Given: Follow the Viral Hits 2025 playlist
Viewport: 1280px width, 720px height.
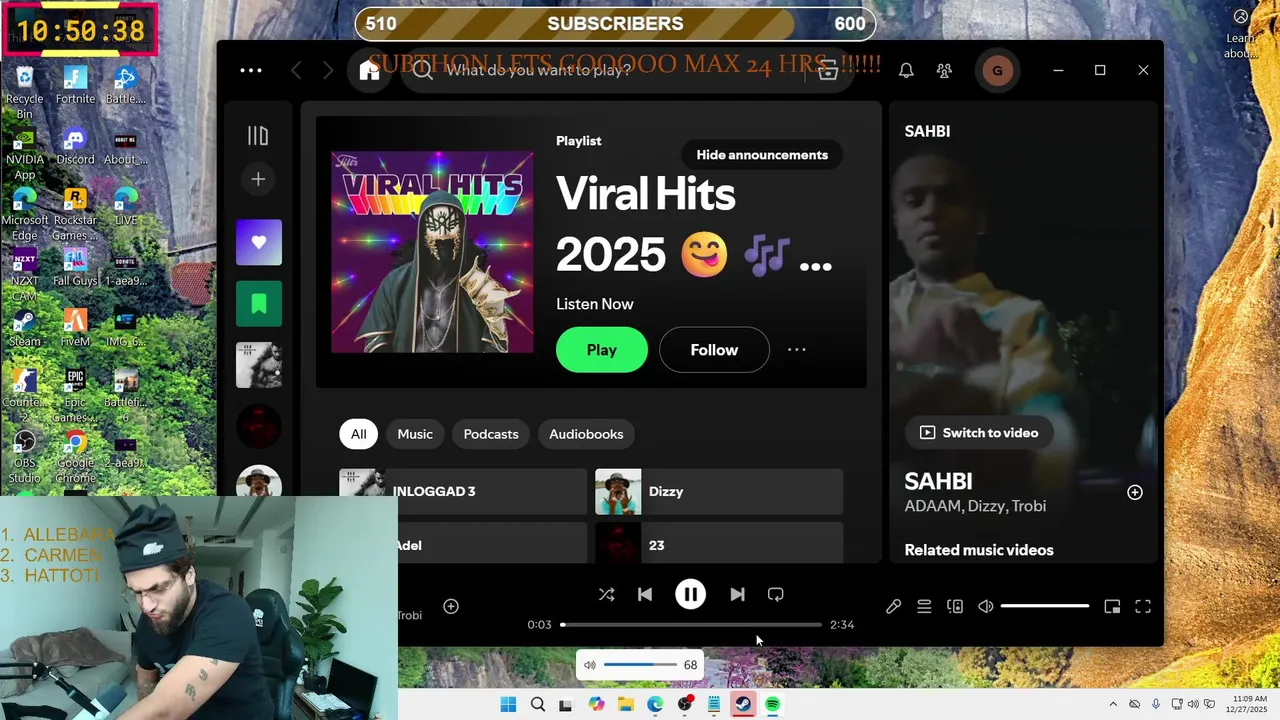Looking at the screenshot, I should tap(714, 350).
